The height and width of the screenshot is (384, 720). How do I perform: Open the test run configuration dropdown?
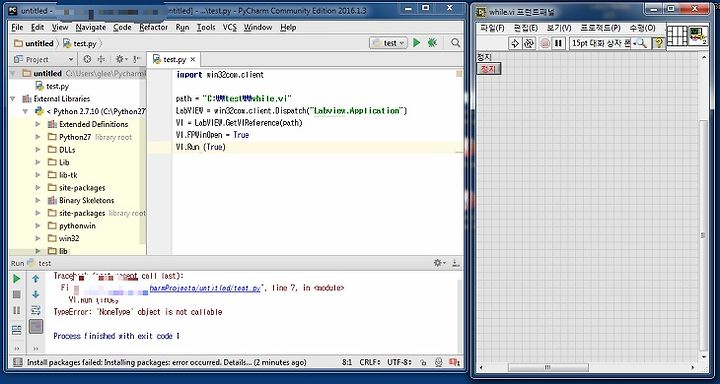(388, 43)
